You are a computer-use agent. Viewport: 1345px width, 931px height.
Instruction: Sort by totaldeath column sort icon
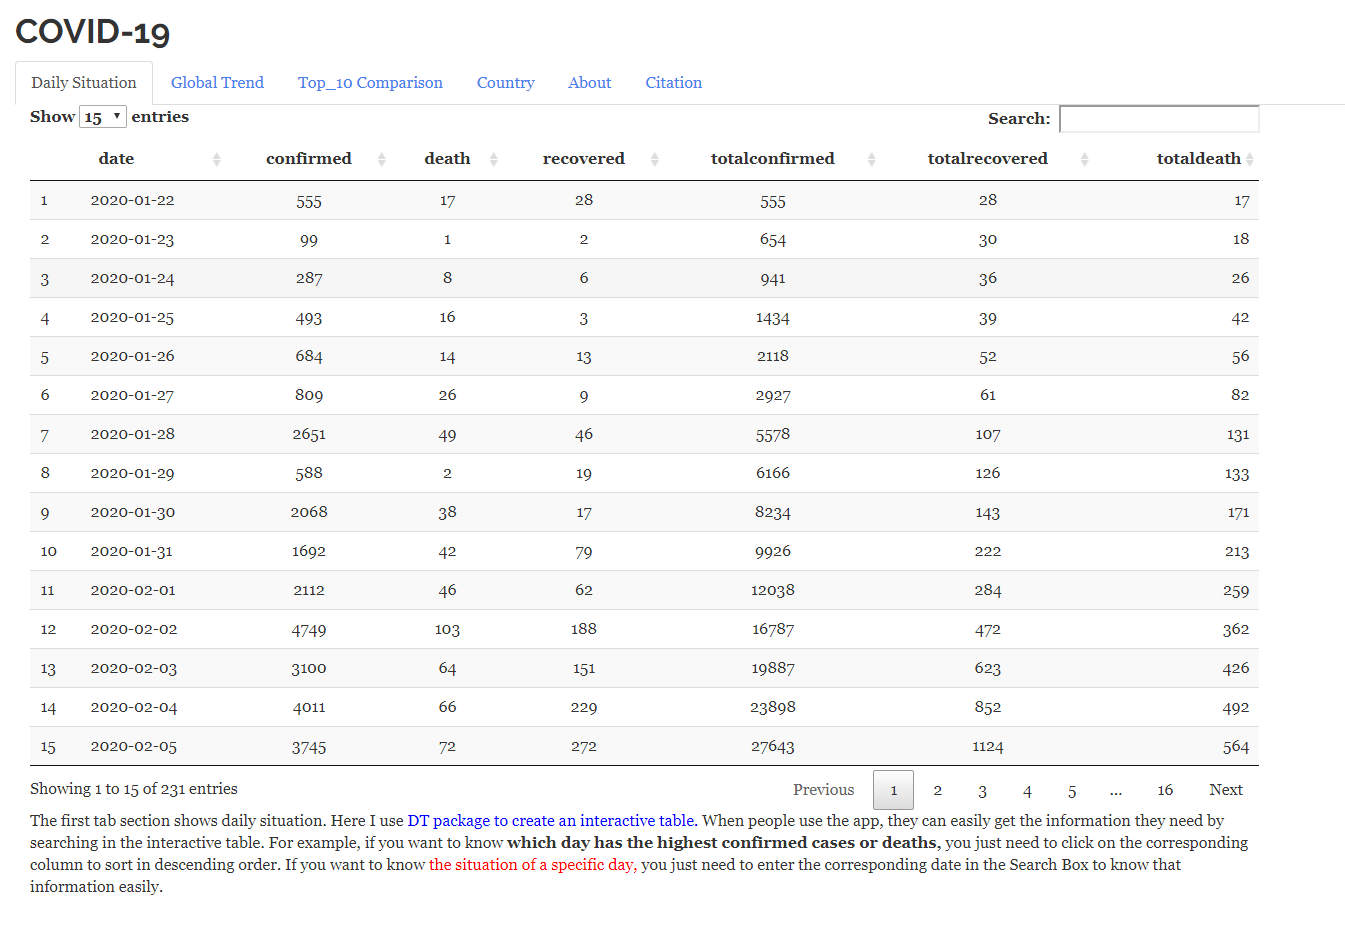point(1250,159)
